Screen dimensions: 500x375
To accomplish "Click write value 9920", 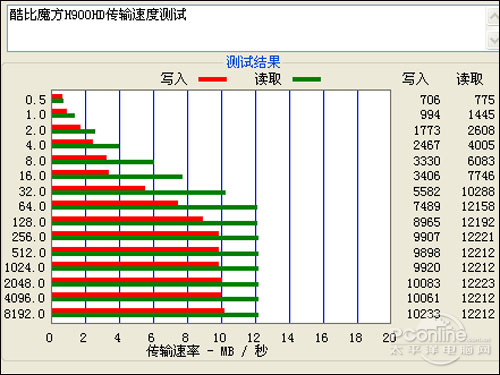I will click(427, 267).
